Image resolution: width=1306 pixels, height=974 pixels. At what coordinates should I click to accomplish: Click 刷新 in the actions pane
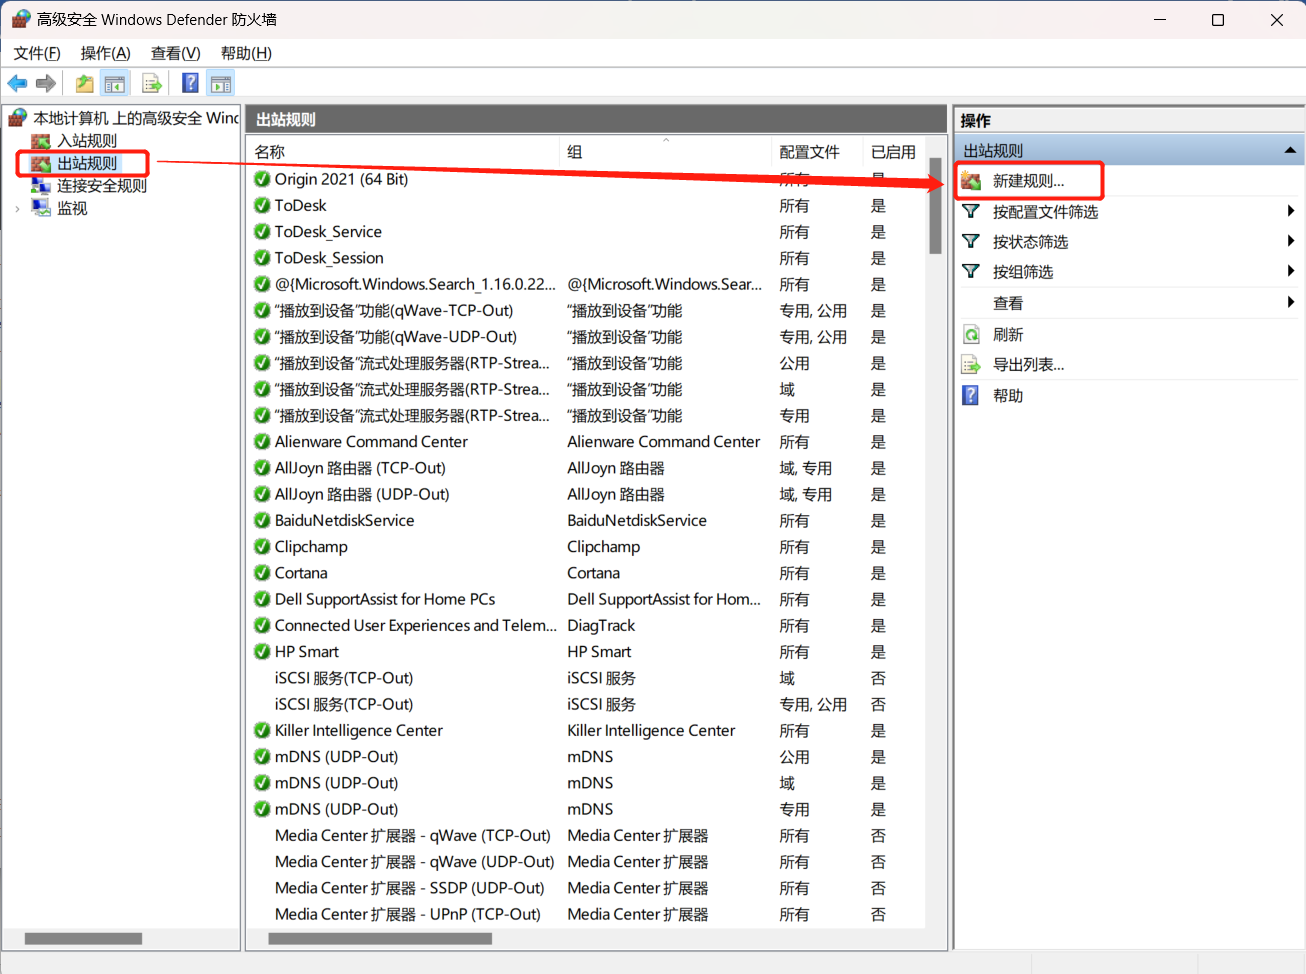coord(1008,335)
